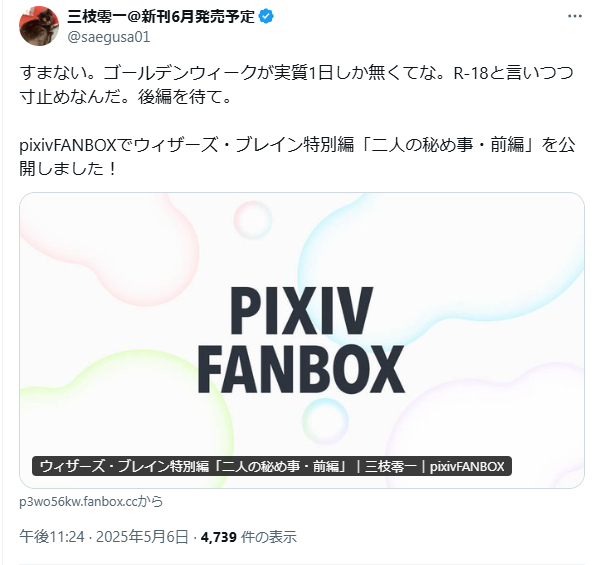
Task: Click the @saegusa01 handle
Action: point(109,37)
